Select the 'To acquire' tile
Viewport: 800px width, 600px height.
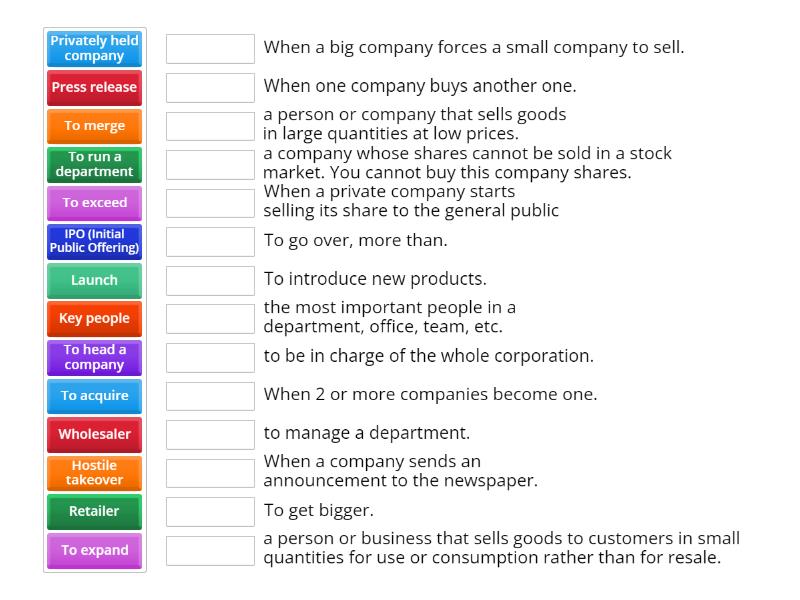coord(95,396)
